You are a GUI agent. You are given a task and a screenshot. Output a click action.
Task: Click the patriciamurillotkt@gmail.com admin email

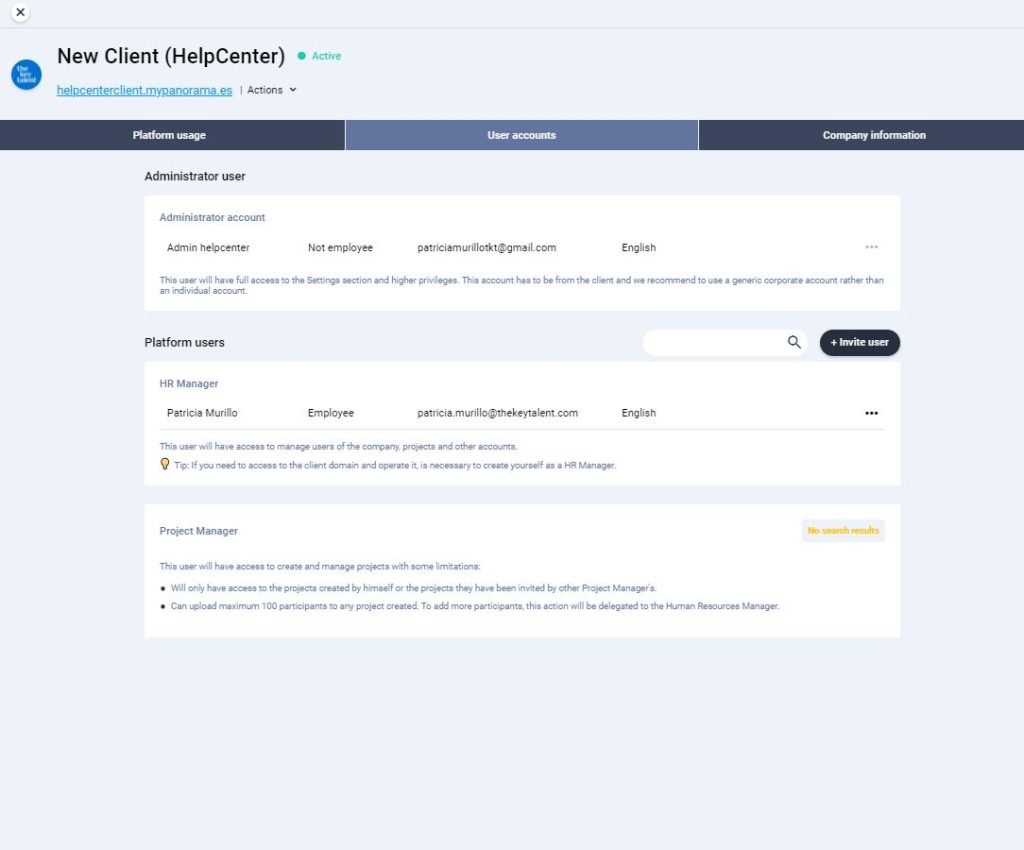pyautogui.click(x=486, y=248)
